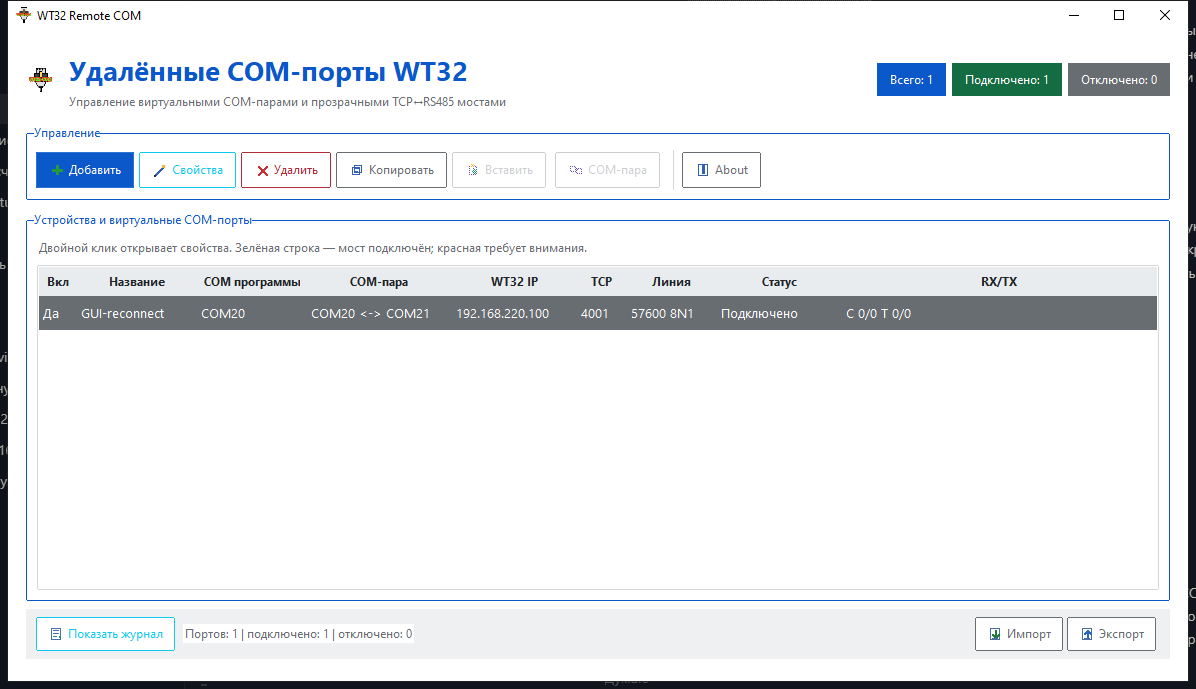This screenshot has height=689, width=1196.
Task: Click the paste icon on Вставить
Action: pyautogui.click(x=473, y=170)
